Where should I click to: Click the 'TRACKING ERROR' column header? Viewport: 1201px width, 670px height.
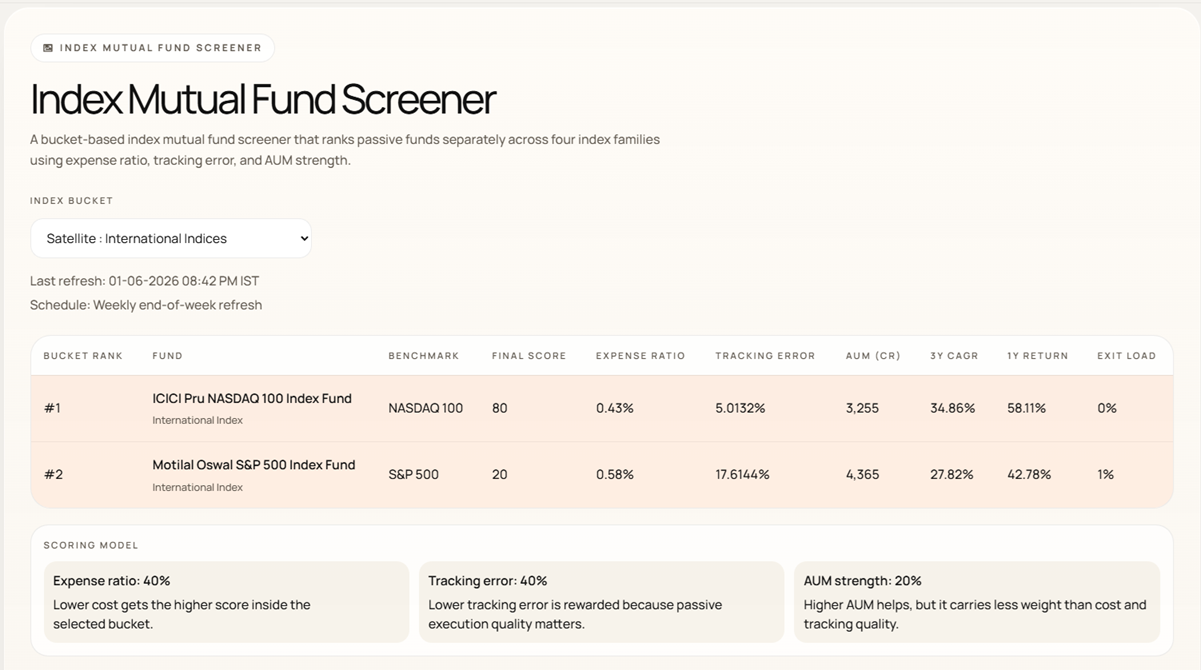(765, 356)
